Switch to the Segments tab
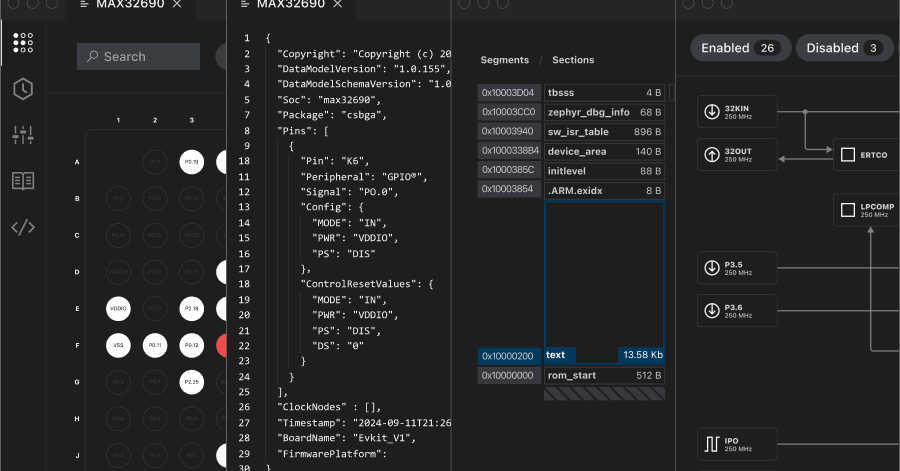This screenshot has height=471, width=900. (504, 60)
